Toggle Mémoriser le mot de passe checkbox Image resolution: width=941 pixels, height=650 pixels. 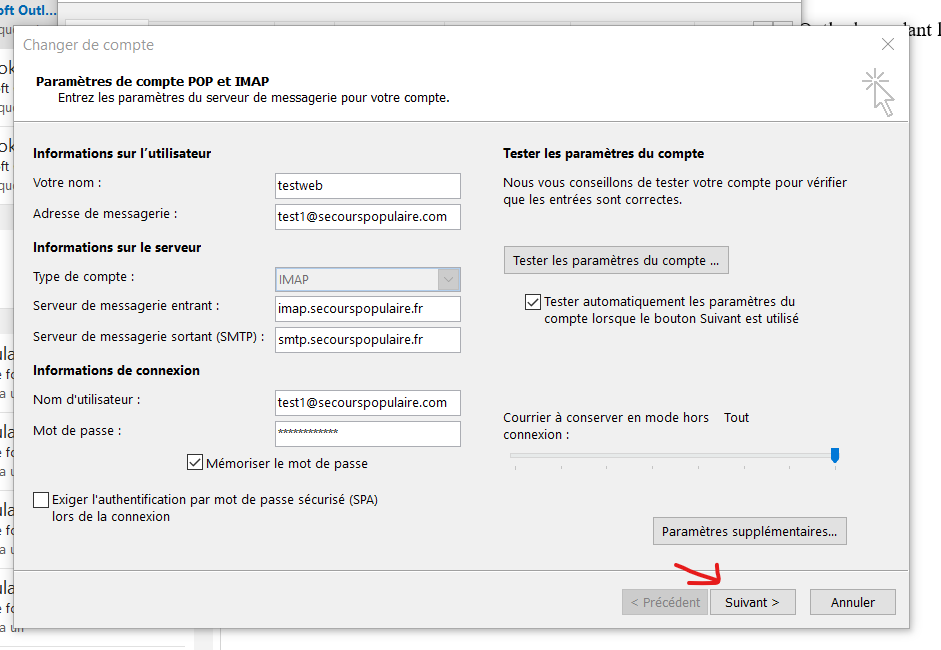point(195,463)
